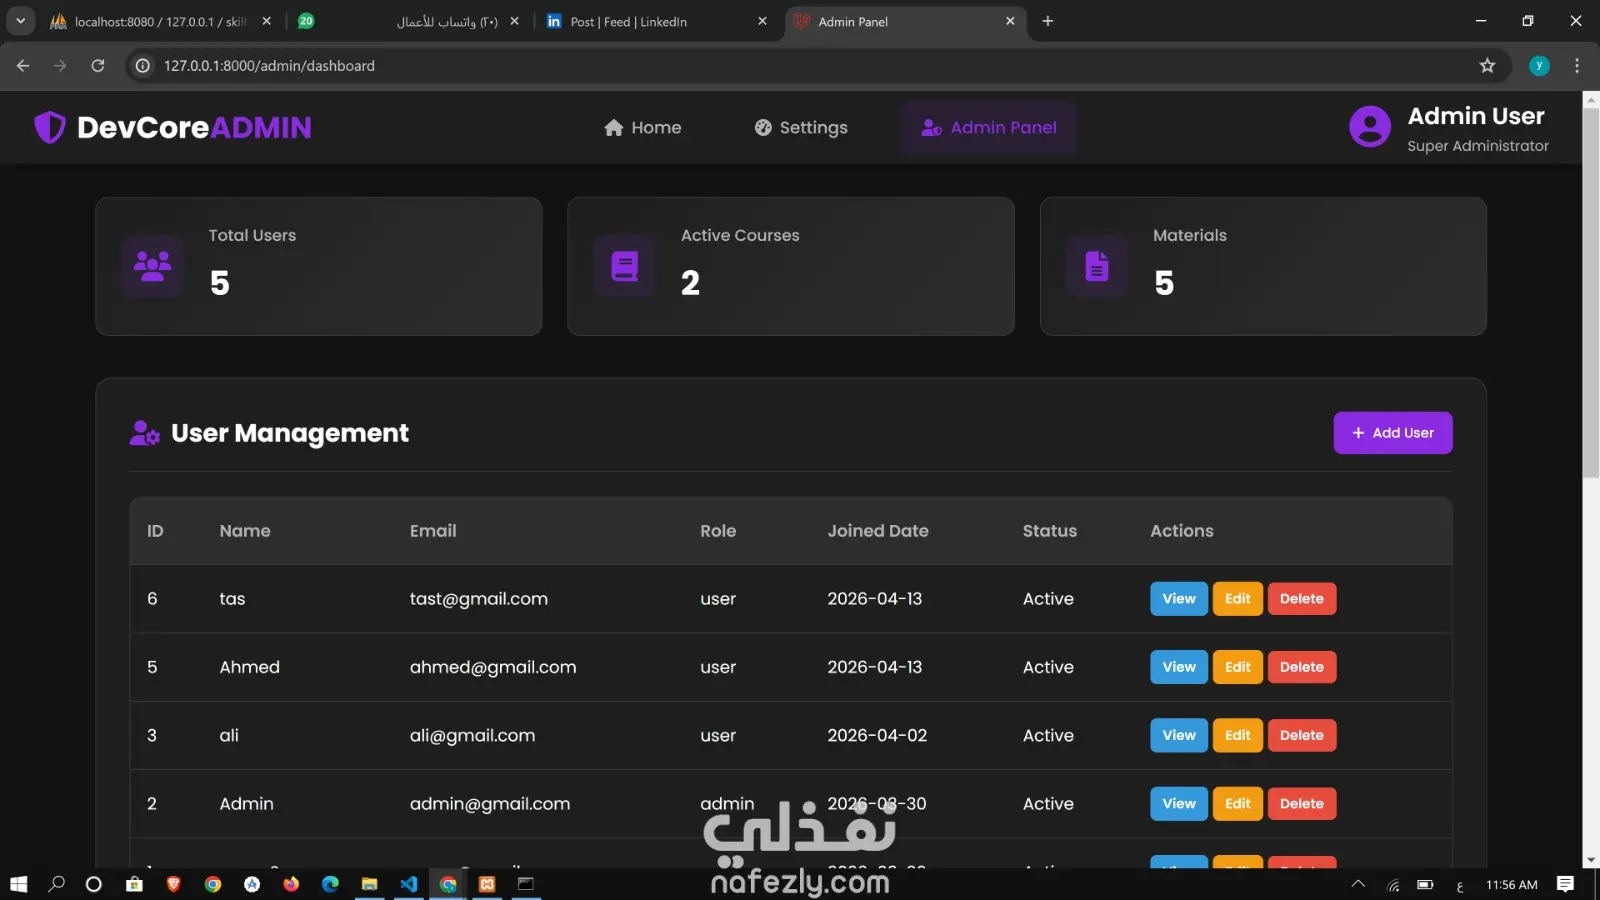Click the Email column header

point(433,531)
